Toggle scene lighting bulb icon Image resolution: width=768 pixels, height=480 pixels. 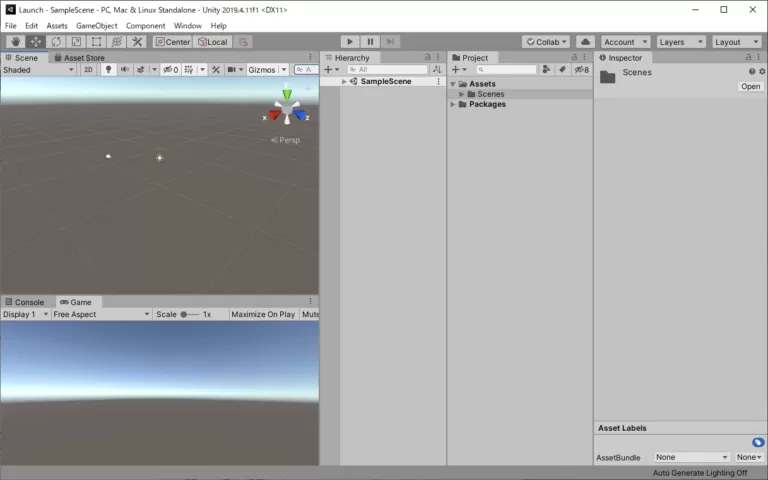[108, 70]
